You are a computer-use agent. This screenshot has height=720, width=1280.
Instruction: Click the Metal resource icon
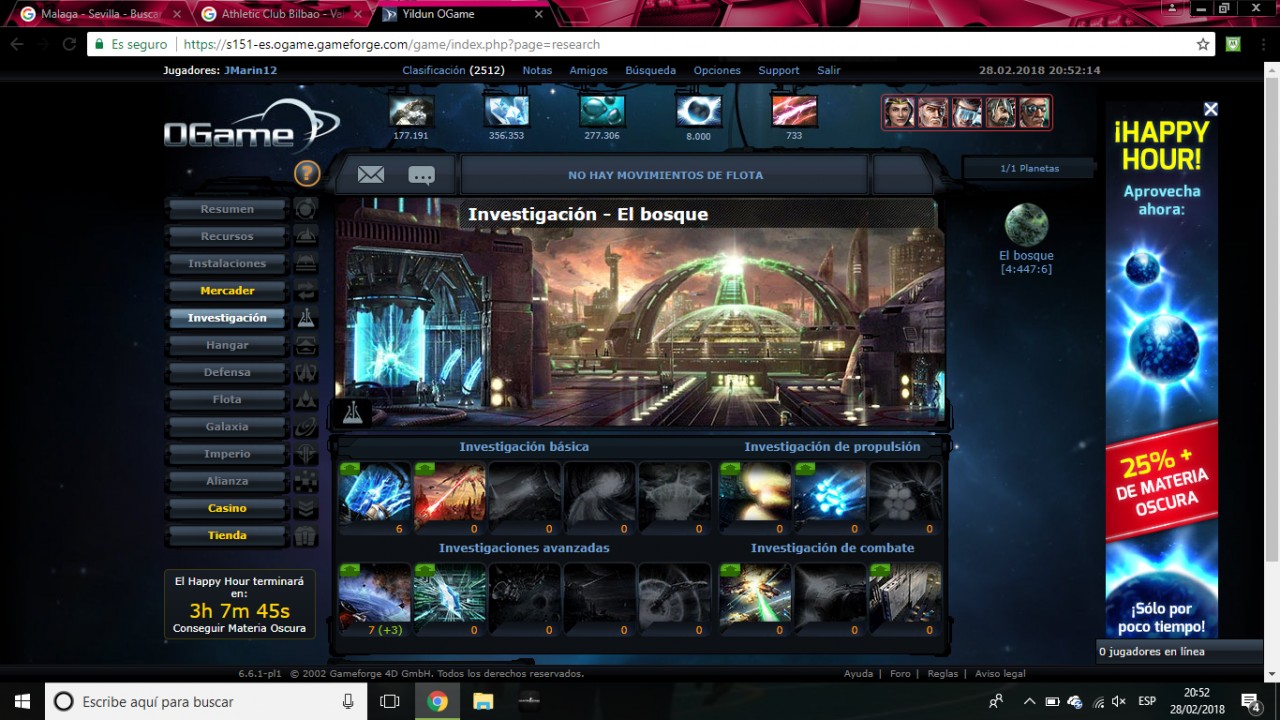click(411, 110)
